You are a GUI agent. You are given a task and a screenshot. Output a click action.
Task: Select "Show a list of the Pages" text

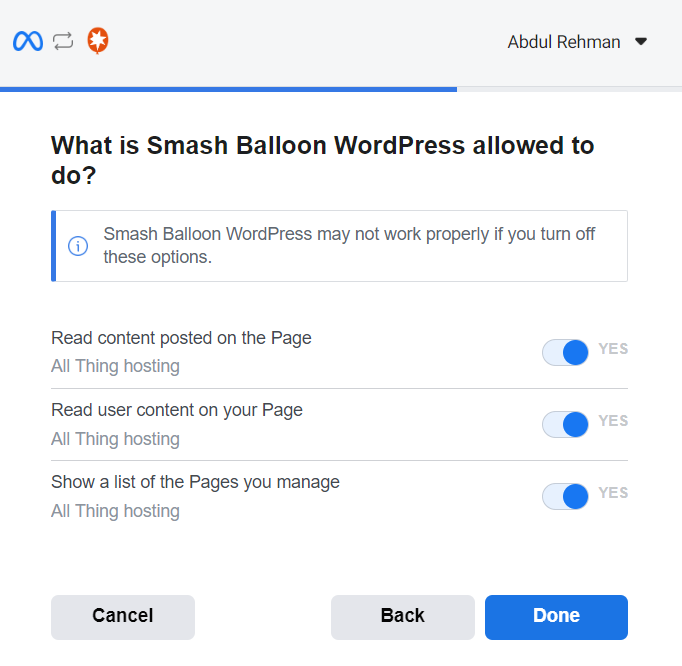(x=195, y=482)
